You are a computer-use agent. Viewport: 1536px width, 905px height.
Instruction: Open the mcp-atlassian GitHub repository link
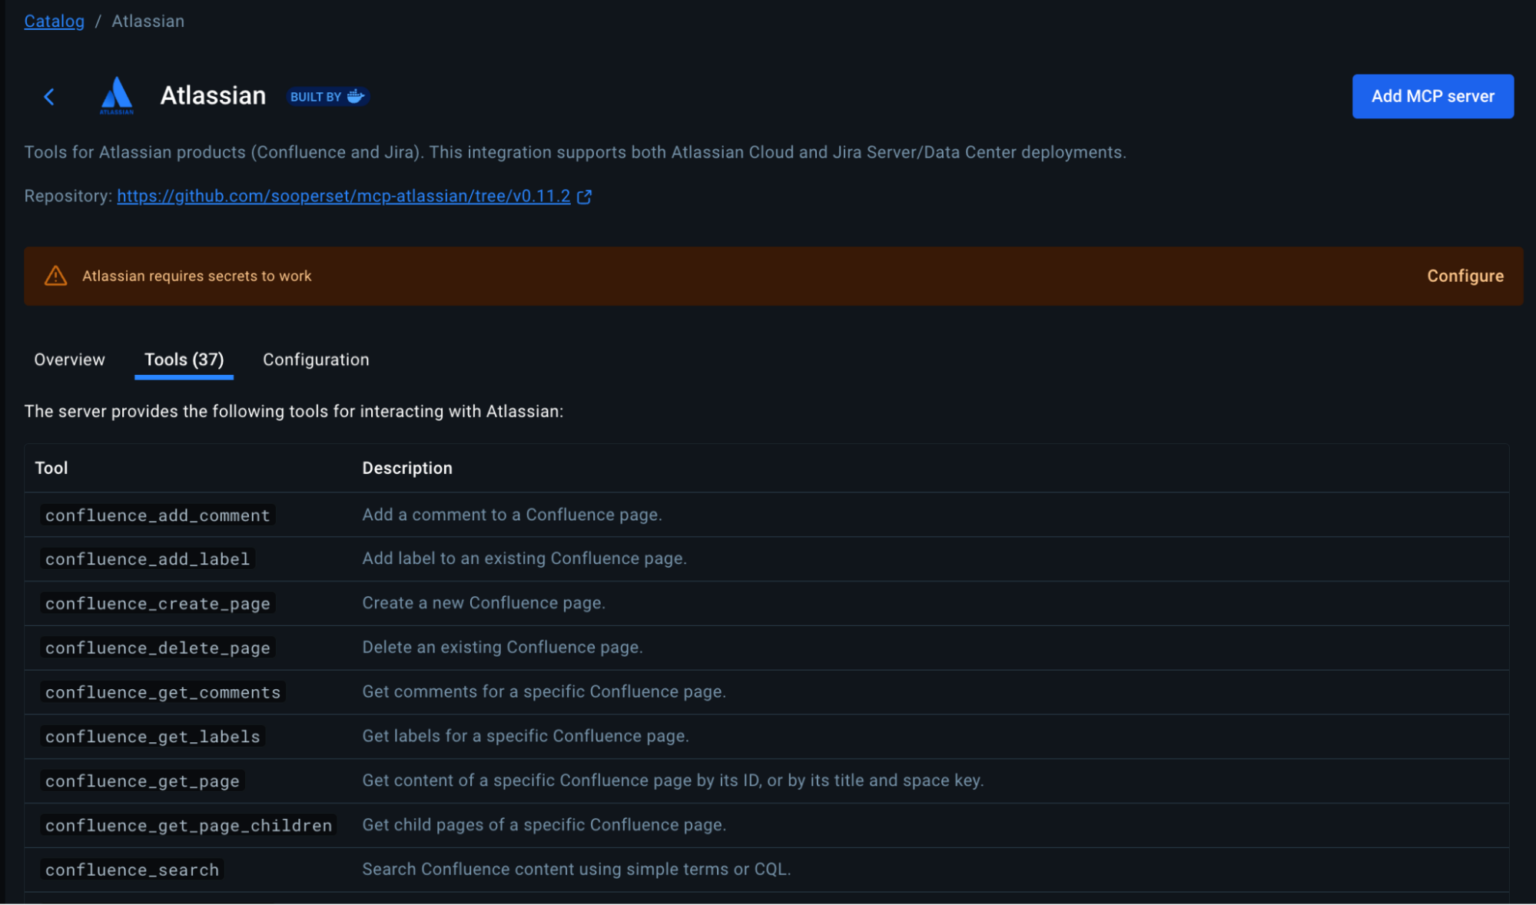click(344, 196)
